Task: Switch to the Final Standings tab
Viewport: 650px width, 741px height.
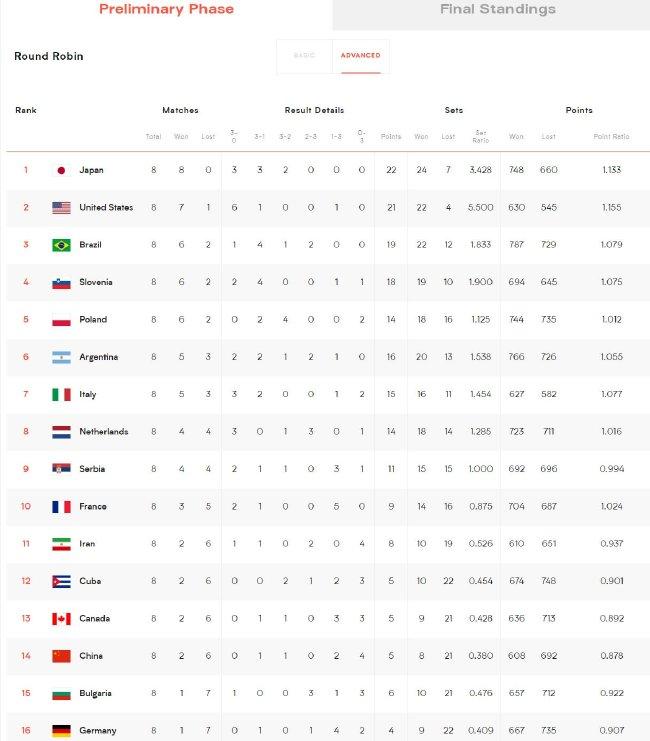Action: pos(498,9)
